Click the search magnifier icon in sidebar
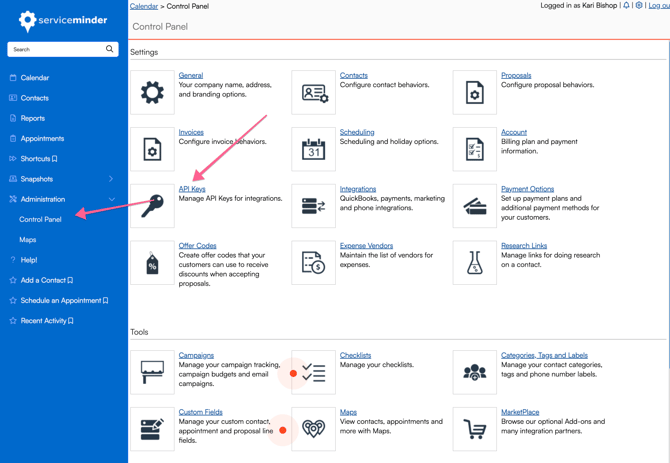Screen dimensions: 670x463 pyautogui.click(x=109, y=49)
